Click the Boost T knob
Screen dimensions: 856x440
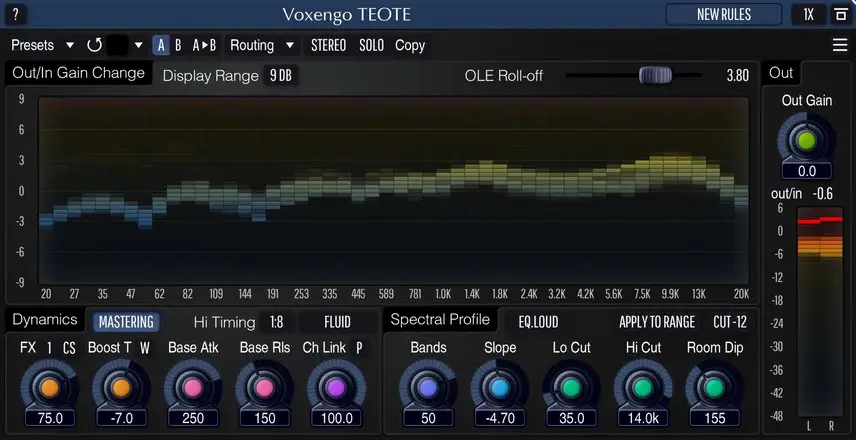pos(121,388)
